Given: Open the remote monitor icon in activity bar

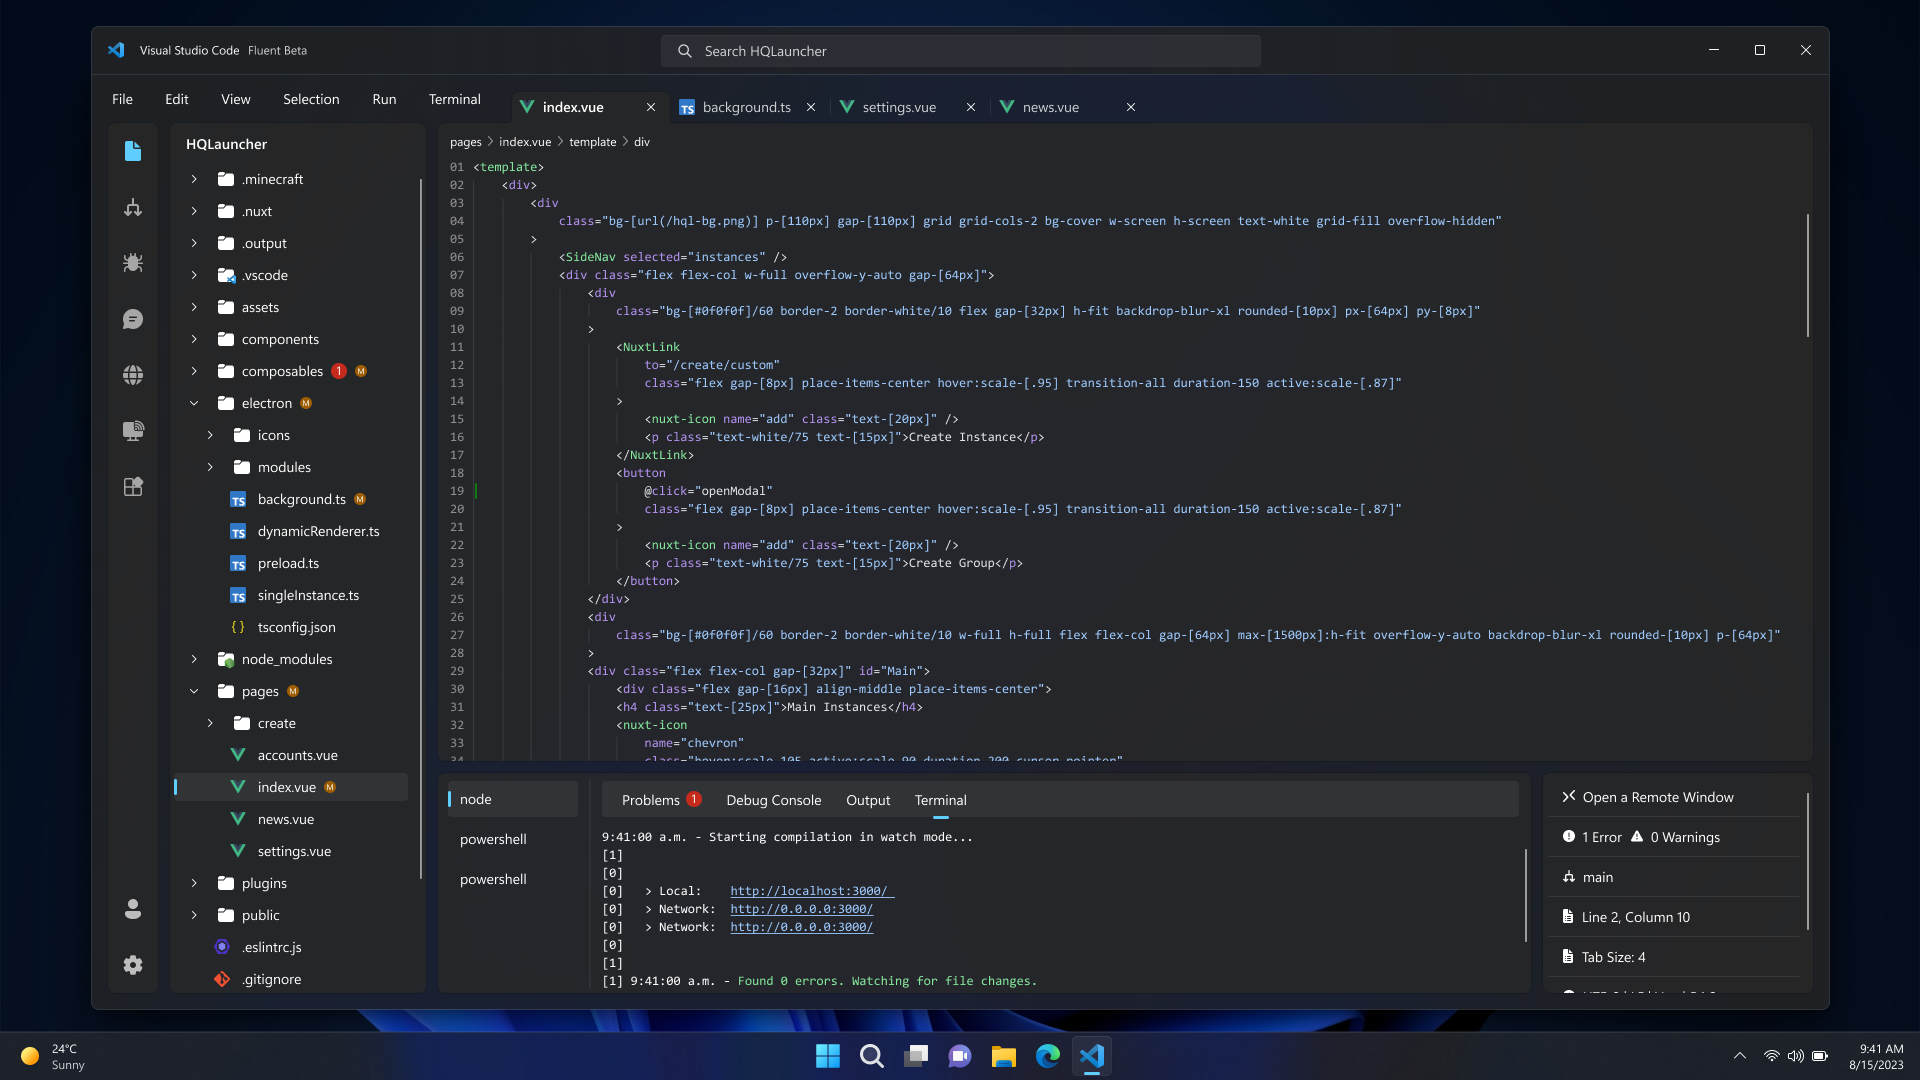Looking at the screenshot, I should click(x=133, y=431).
